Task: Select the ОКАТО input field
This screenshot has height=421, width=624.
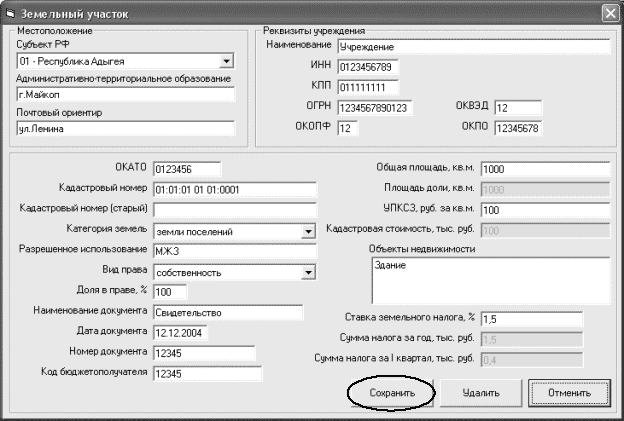Action: tap(186, 168)
